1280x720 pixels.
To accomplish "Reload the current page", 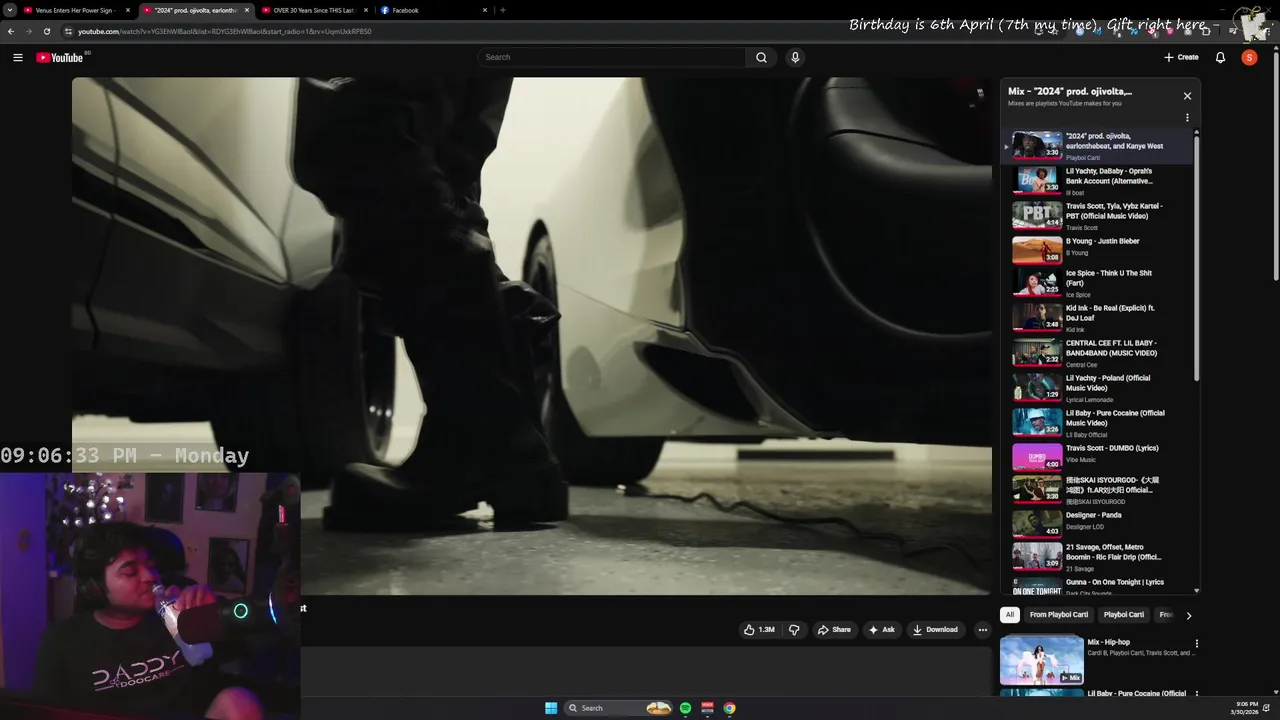I will click(46, 31).
